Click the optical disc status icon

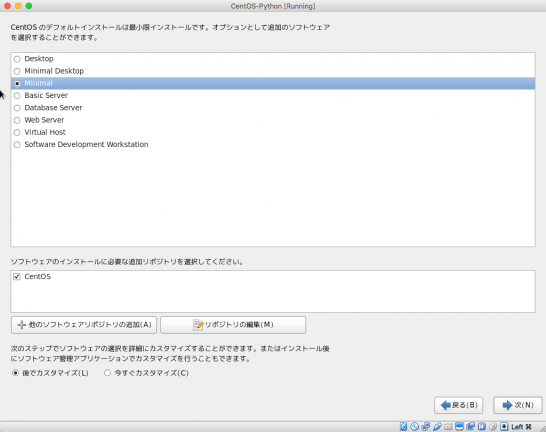pos(414,426)
